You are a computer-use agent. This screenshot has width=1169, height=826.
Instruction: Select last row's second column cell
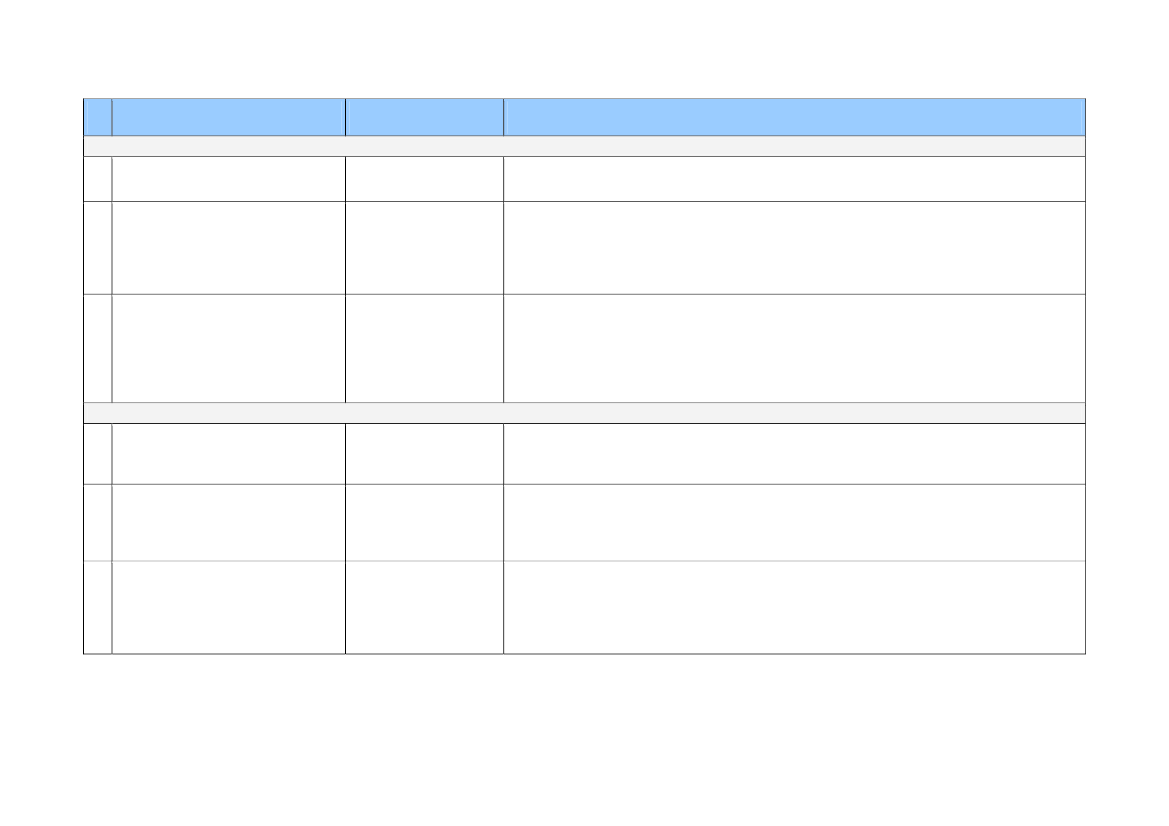[229, 608]
